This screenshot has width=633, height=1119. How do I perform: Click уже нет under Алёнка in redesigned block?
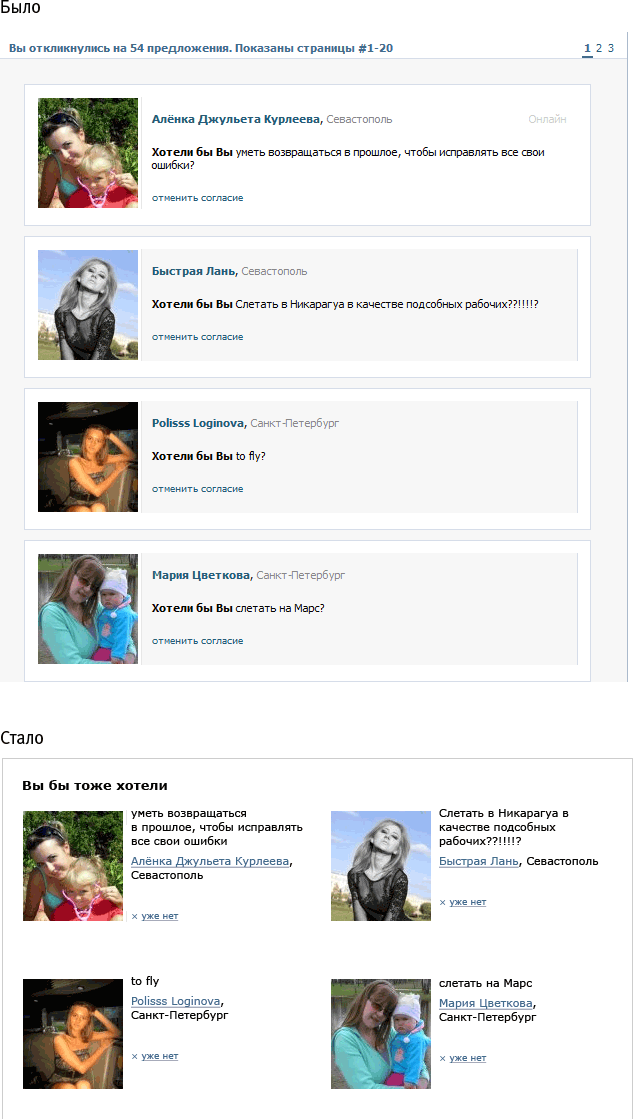160,916
